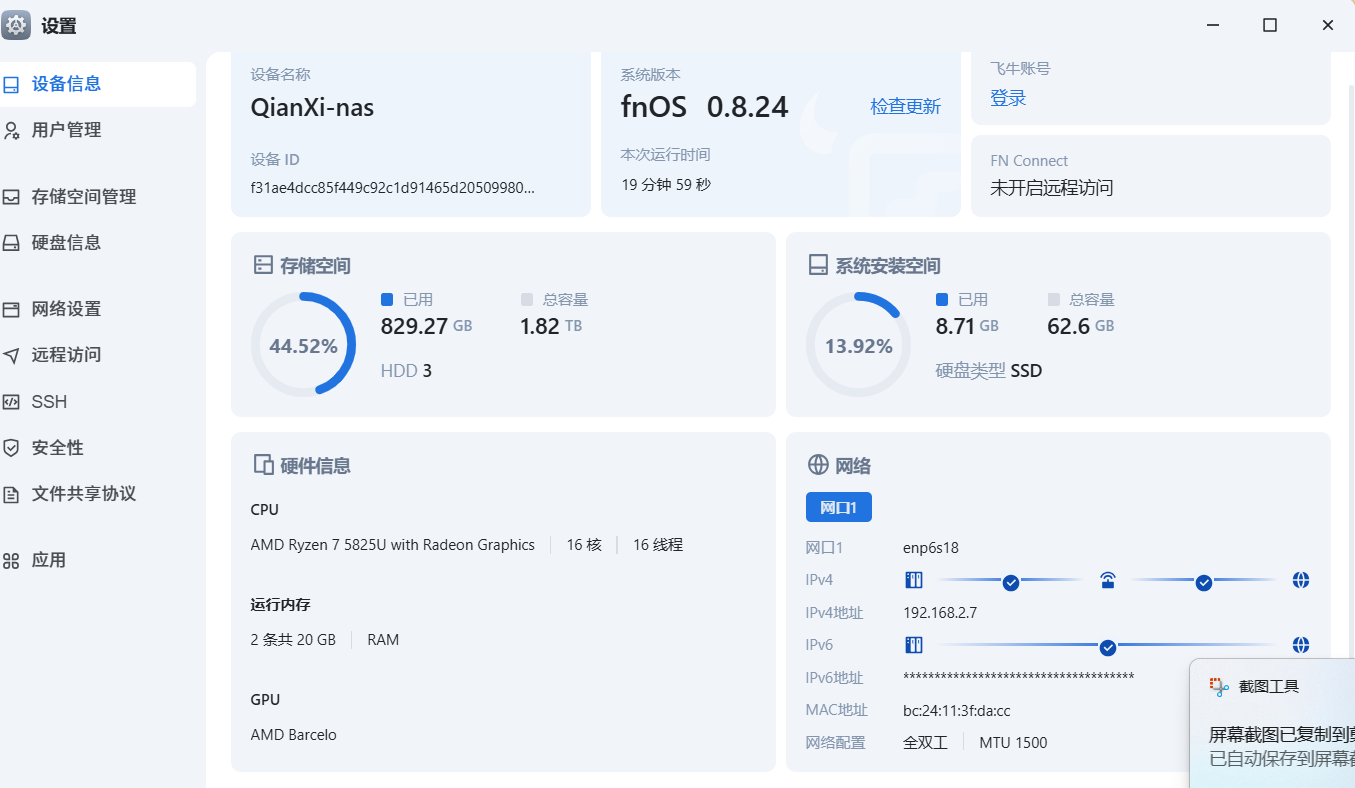1355x788 pixels.
Task: Open the SSH settings page
Action: coord(97,402)
